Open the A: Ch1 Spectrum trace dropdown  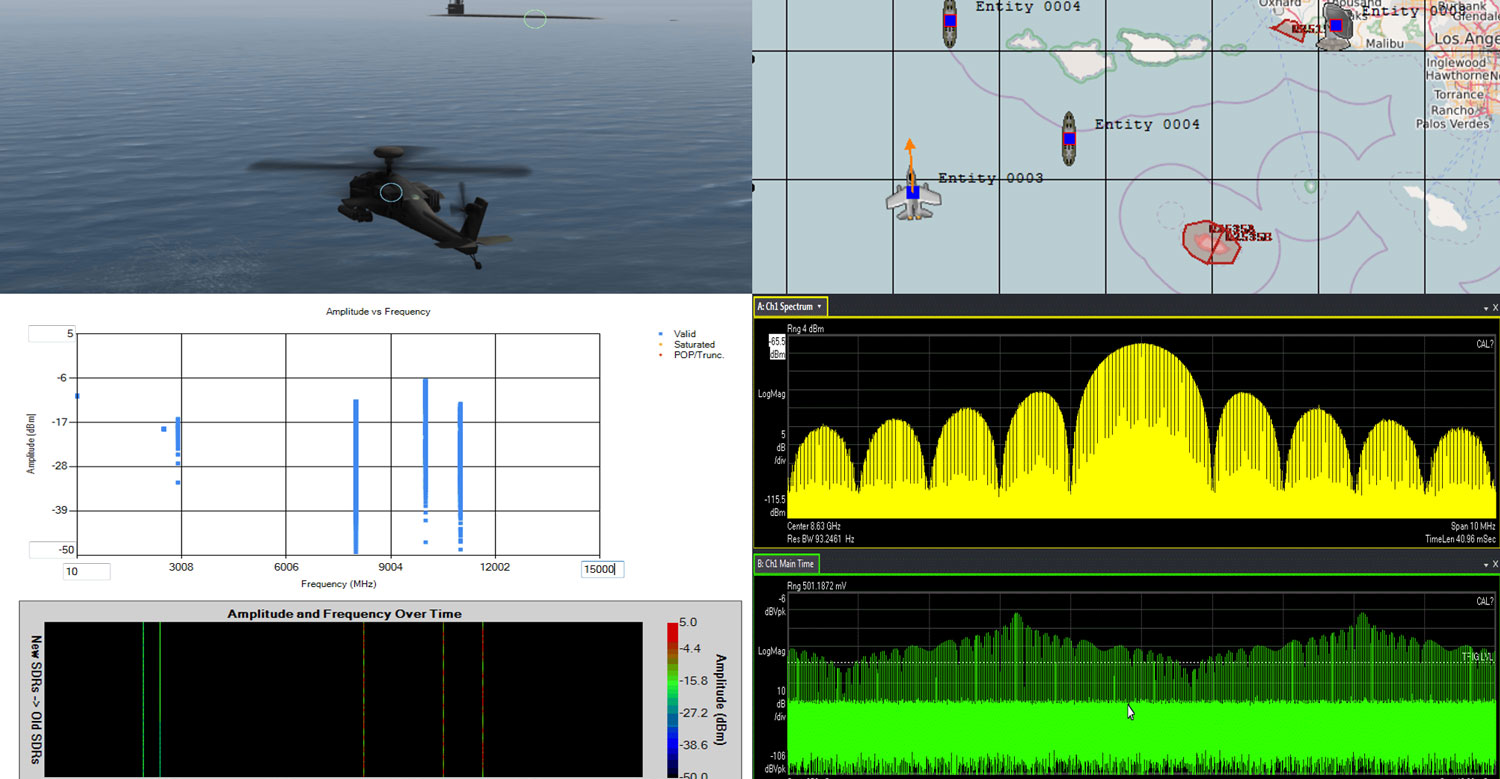point(819,307)
